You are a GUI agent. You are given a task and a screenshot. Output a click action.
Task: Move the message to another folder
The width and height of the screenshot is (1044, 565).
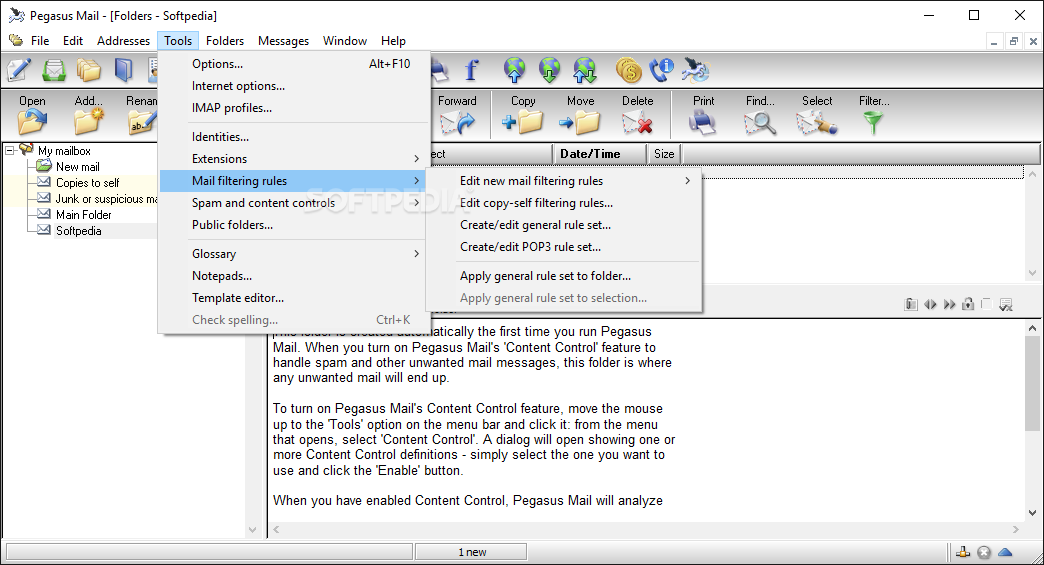[581, 115]
